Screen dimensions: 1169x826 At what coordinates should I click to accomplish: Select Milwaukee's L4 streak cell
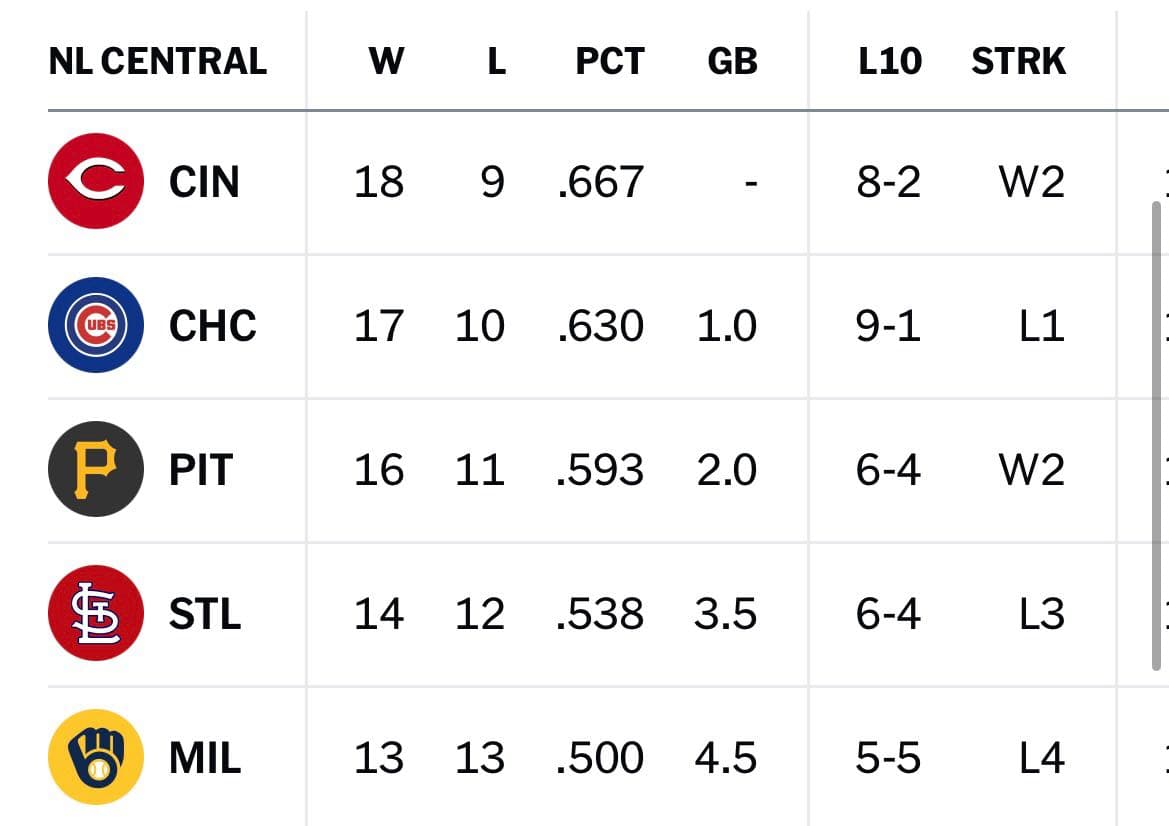pos(1042,757)
